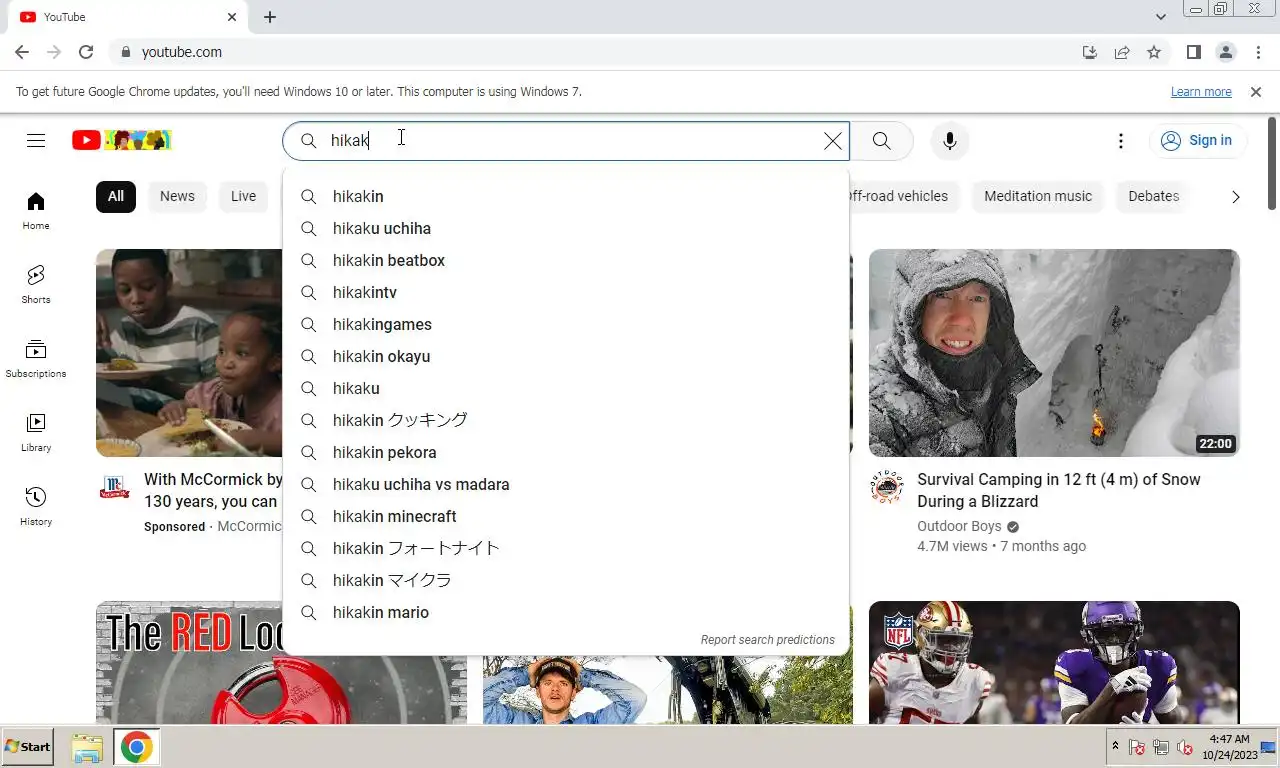Choose the suggestion "hikakin クッキング"
The width and height of the screenshot is (1280, 768).
tap(566, 420)
